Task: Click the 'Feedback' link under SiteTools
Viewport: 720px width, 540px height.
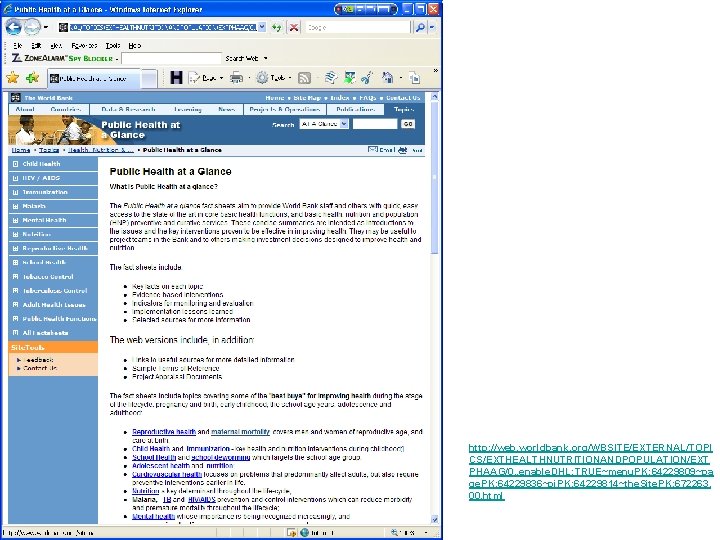Action: [x=39, y=360]
